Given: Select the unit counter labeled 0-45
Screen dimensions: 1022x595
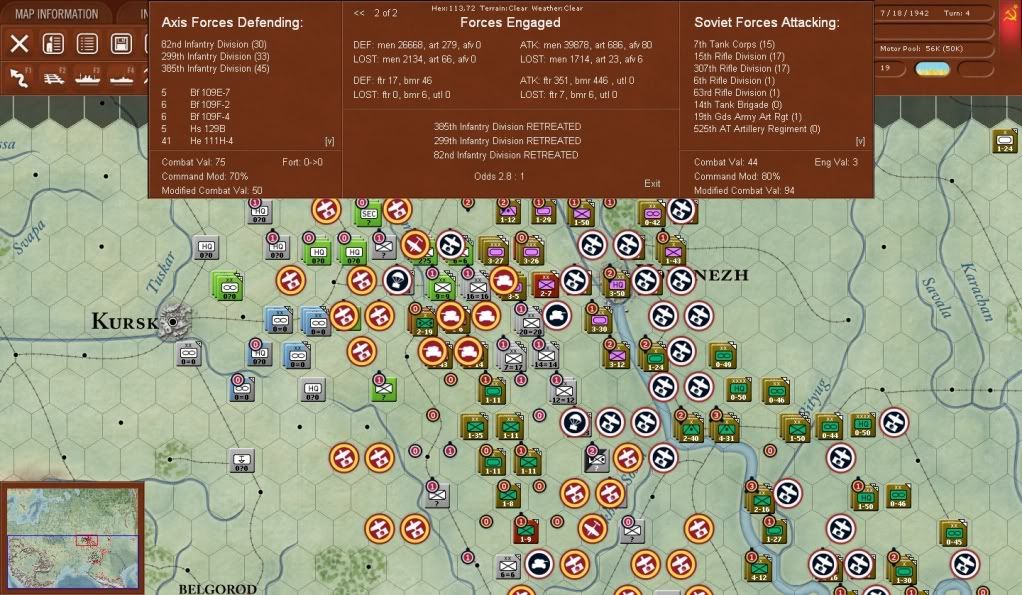Looking at the screenshot, I should tap(954, 534).
